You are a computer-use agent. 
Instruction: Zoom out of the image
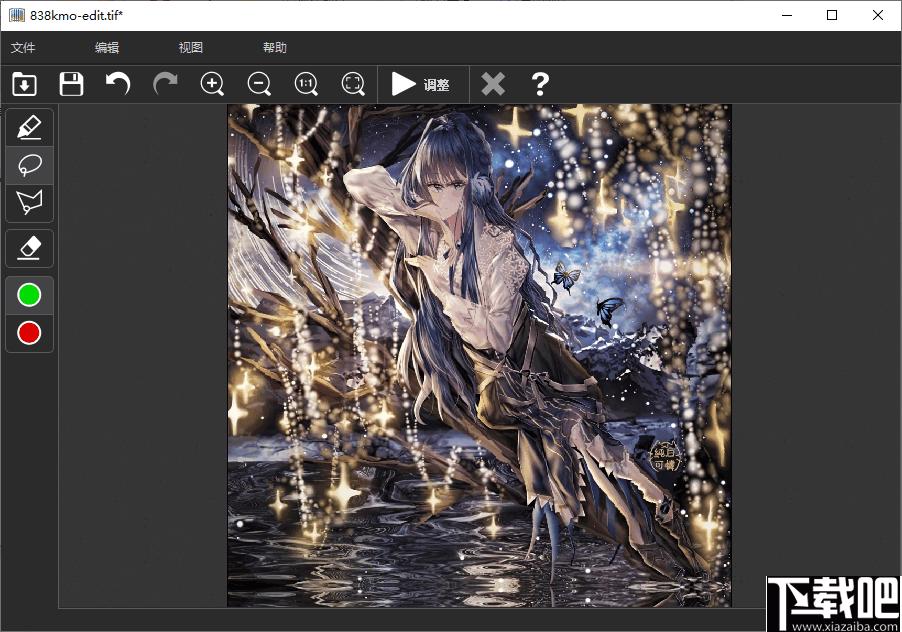tap(259, 85)
